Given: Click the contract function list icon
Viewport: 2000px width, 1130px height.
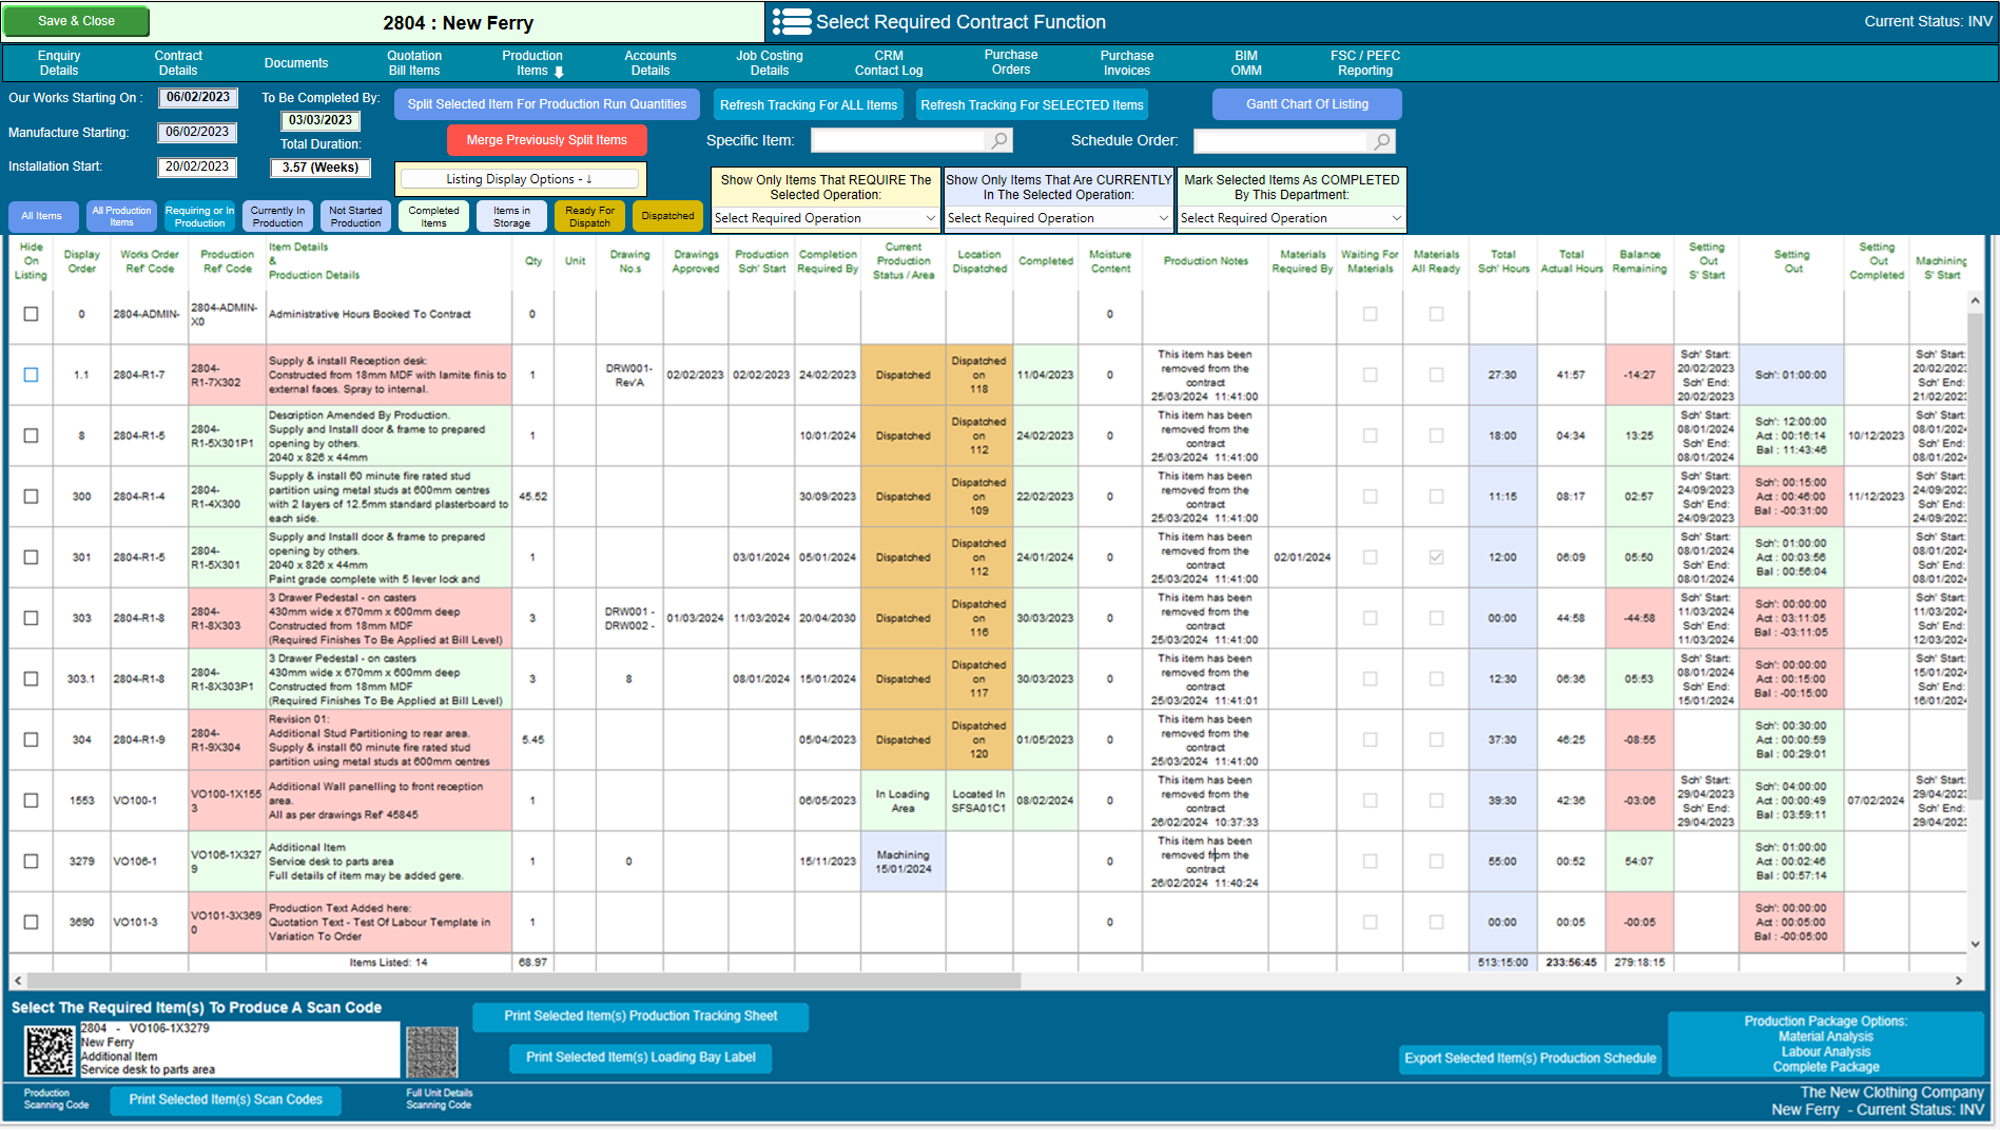Looking at the screenshot, I should (x=792, y=22).
